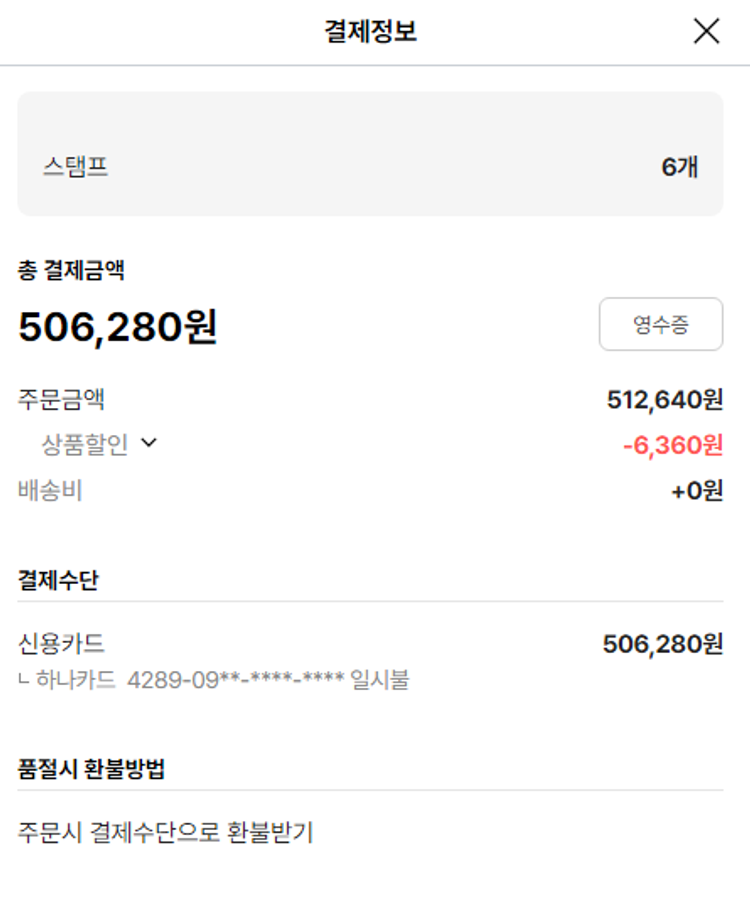Click the 512,640원 order amount
The image size is (750, 900).
point(664,400)
